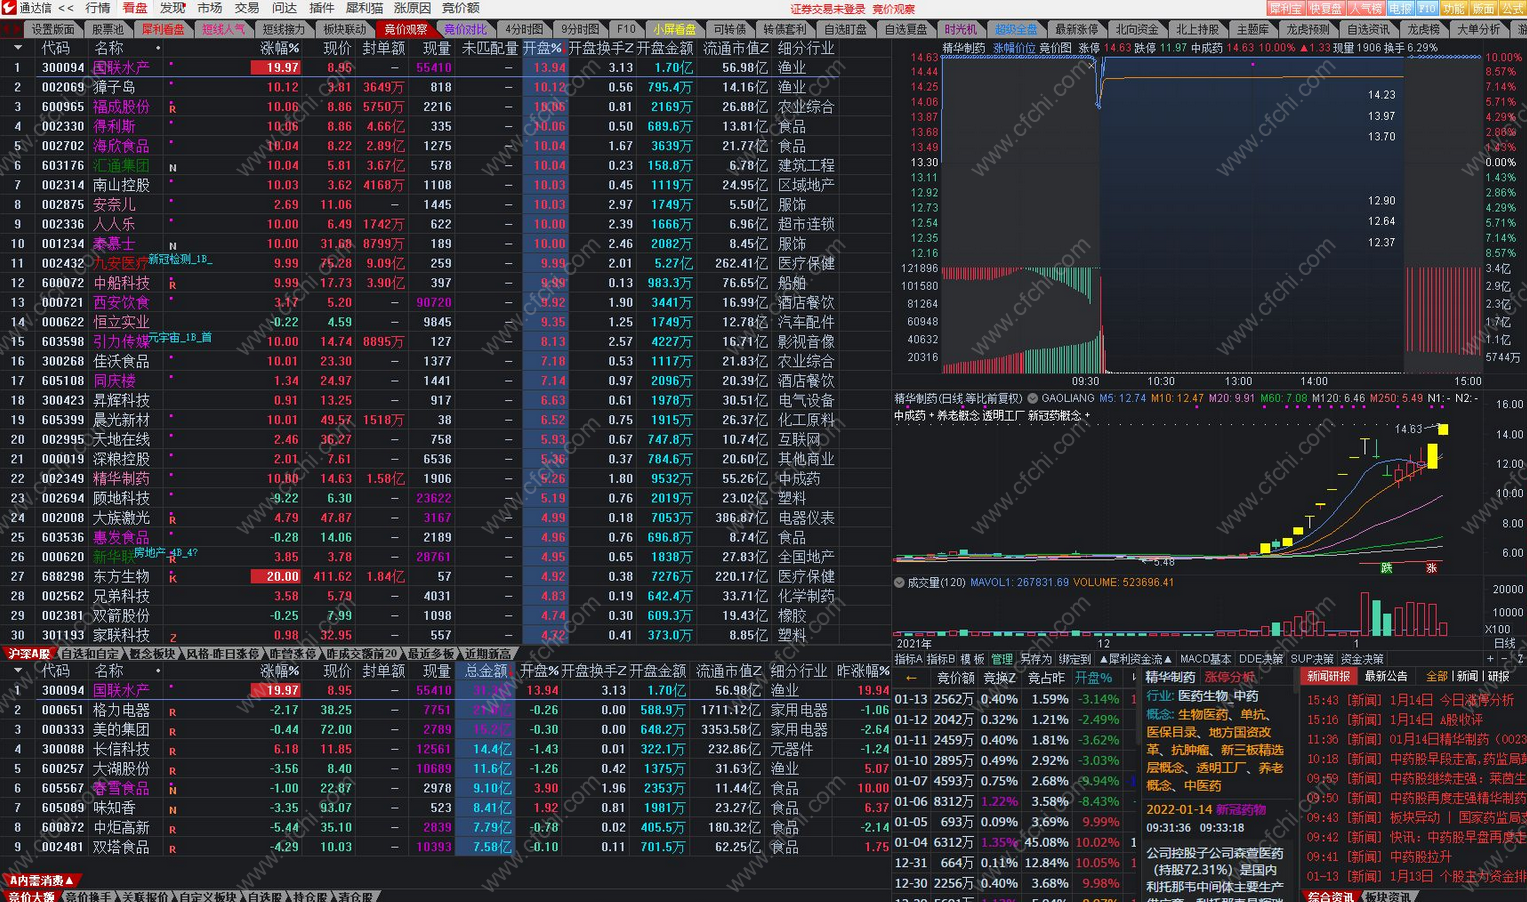Click the 快复盘 toolbar button
The width and height of the screenshot is (1527, 902).
click(x=1325, y=8)
